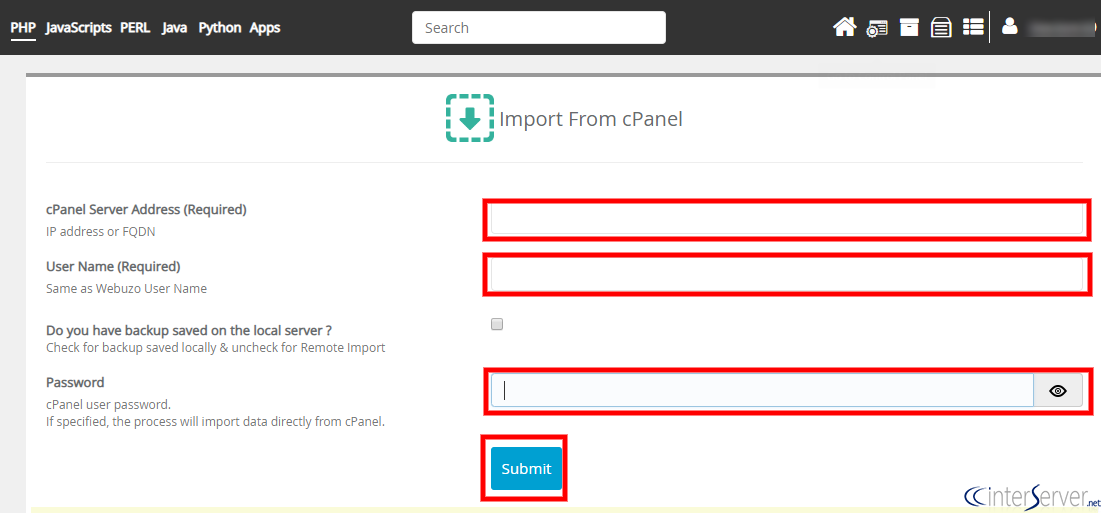
Task: Switch to the JavaScripts tab
Action: point(79,28)
